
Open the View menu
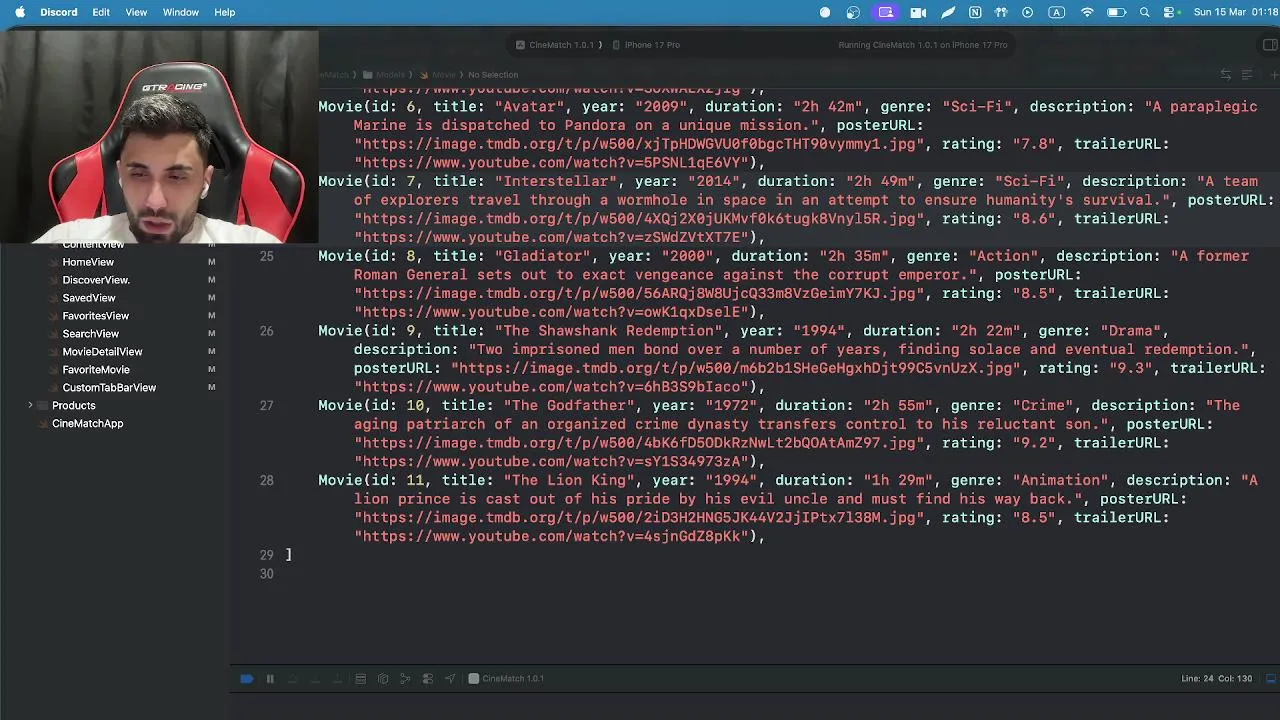[136, 12]
